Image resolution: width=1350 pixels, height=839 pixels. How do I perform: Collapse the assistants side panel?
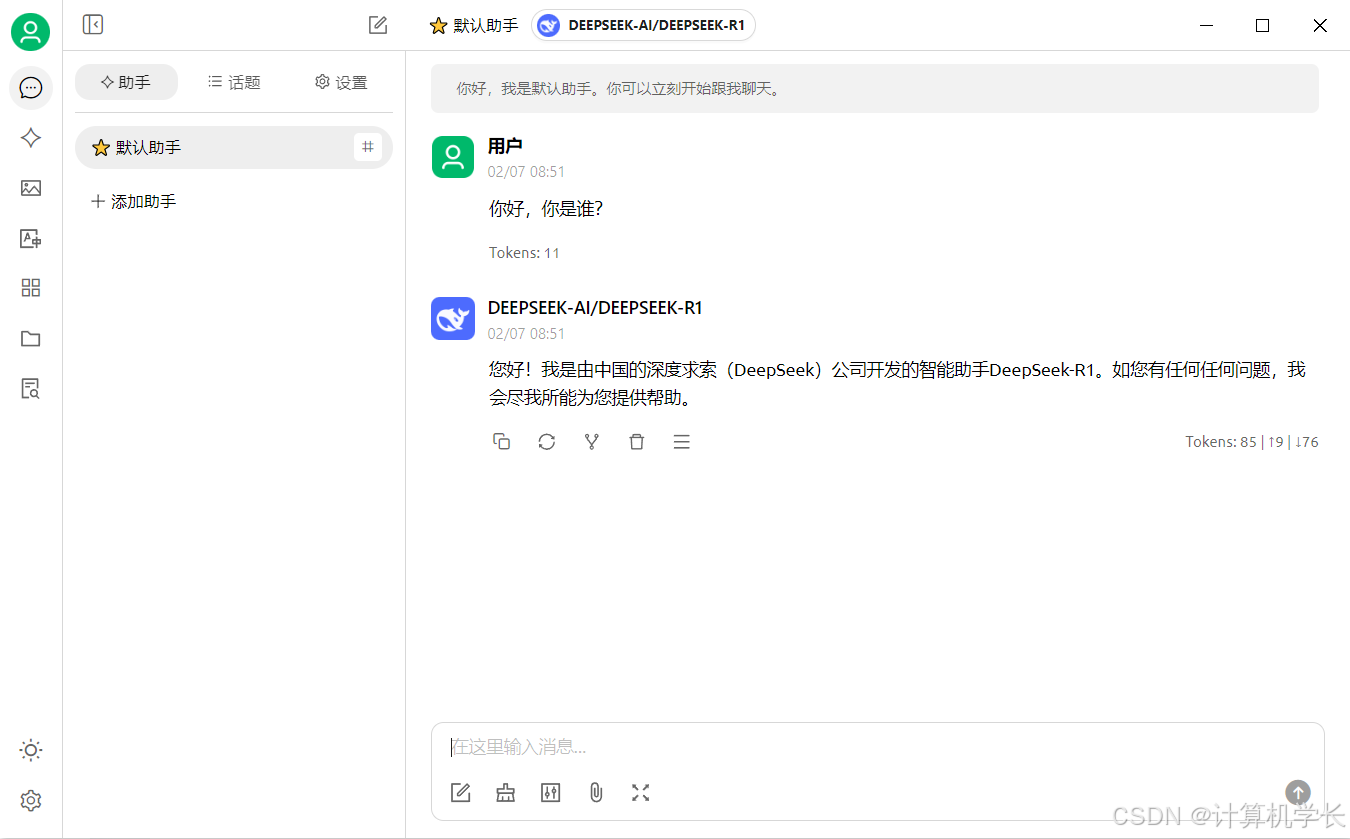coord(93,25)
